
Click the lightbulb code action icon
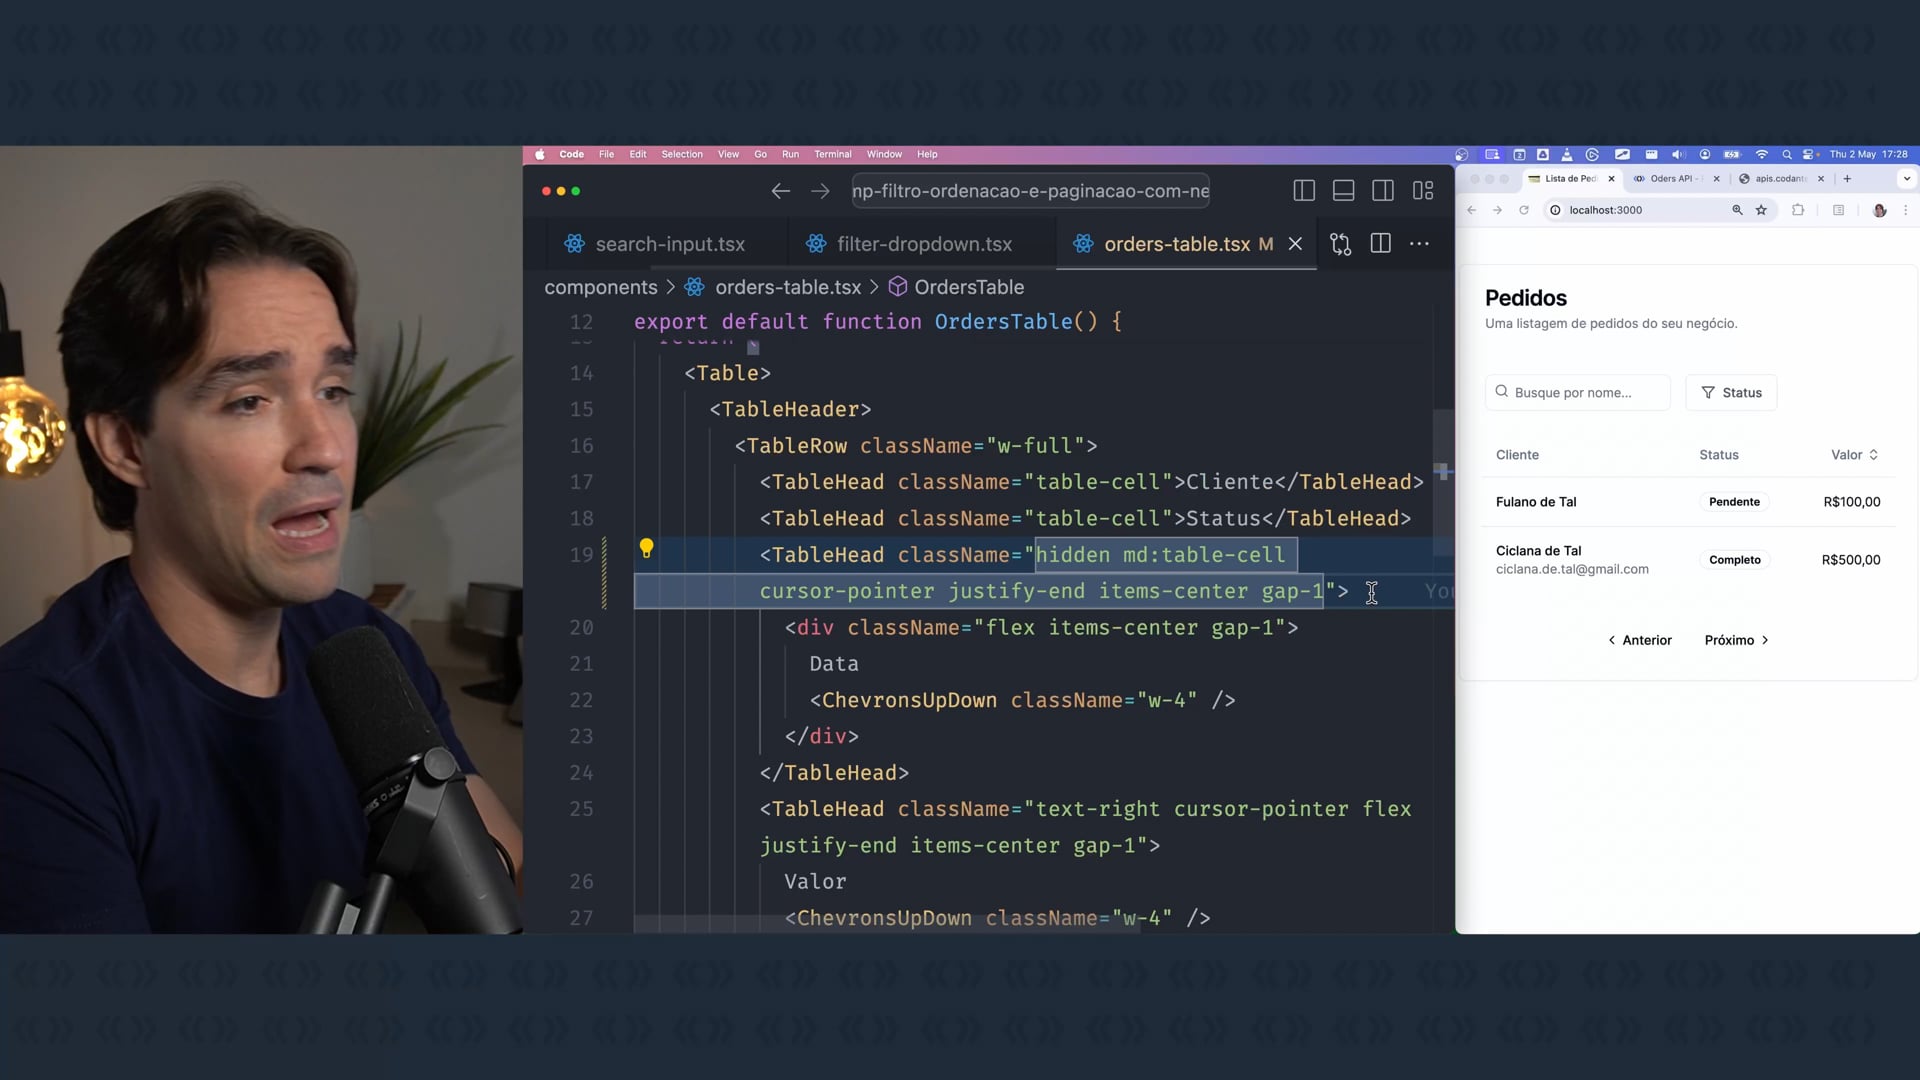646,548
